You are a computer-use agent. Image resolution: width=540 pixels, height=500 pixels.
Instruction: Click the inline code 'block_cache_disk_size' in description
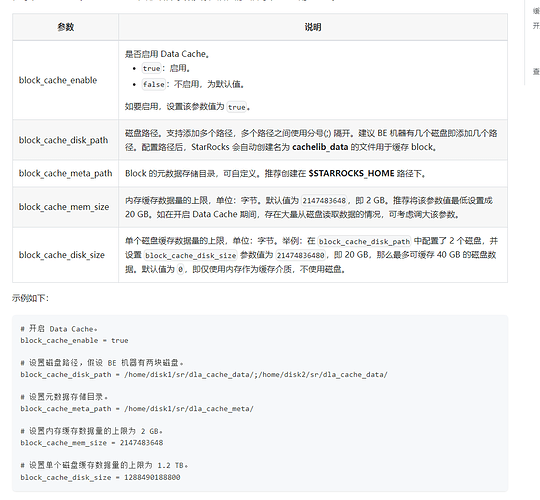[x=190, y=256]
